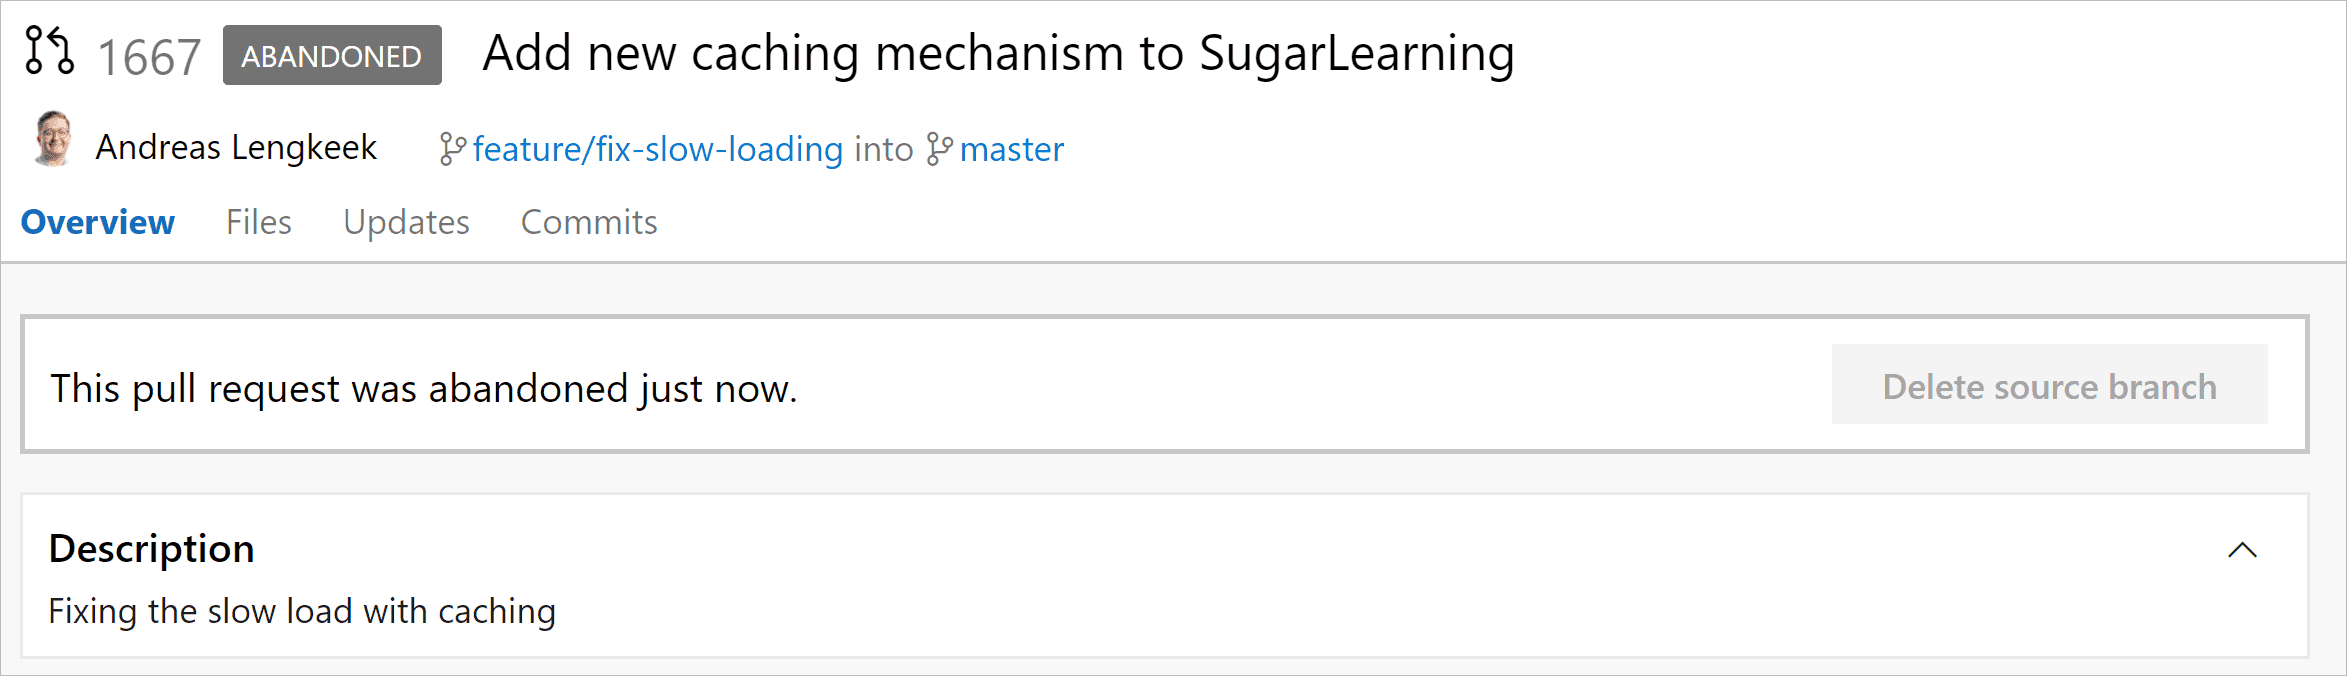
Task: Click the ABANDONED status badge
Action: tap(332, 56)
